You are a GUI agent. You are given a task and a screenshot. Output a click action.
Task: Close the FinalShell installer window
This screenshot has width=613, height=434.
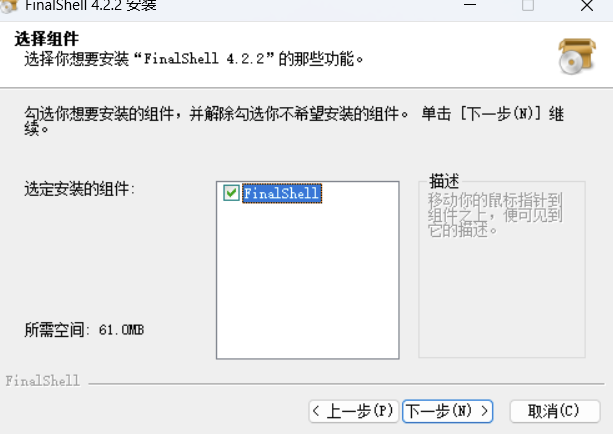point(587,5)
